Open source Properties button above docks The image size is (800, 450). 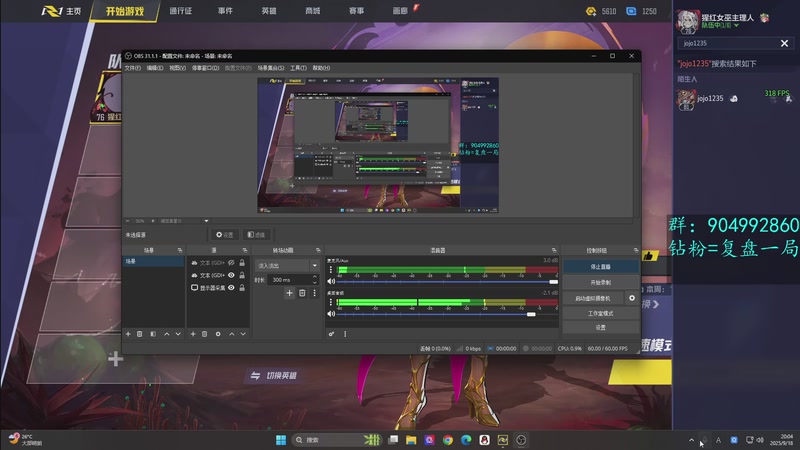tap(224, 235)
